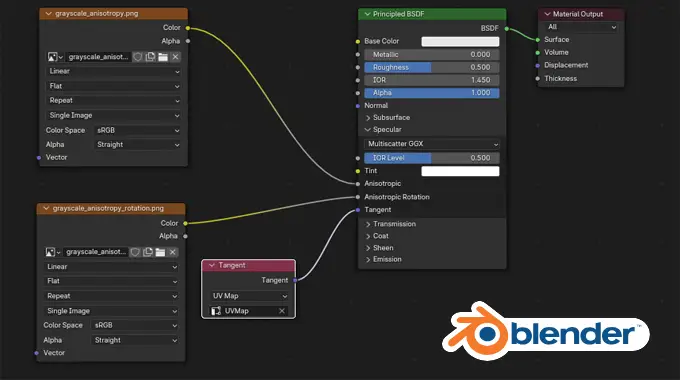Click BSDF output socket on Principled BSDF

click(x=506, y=29)
